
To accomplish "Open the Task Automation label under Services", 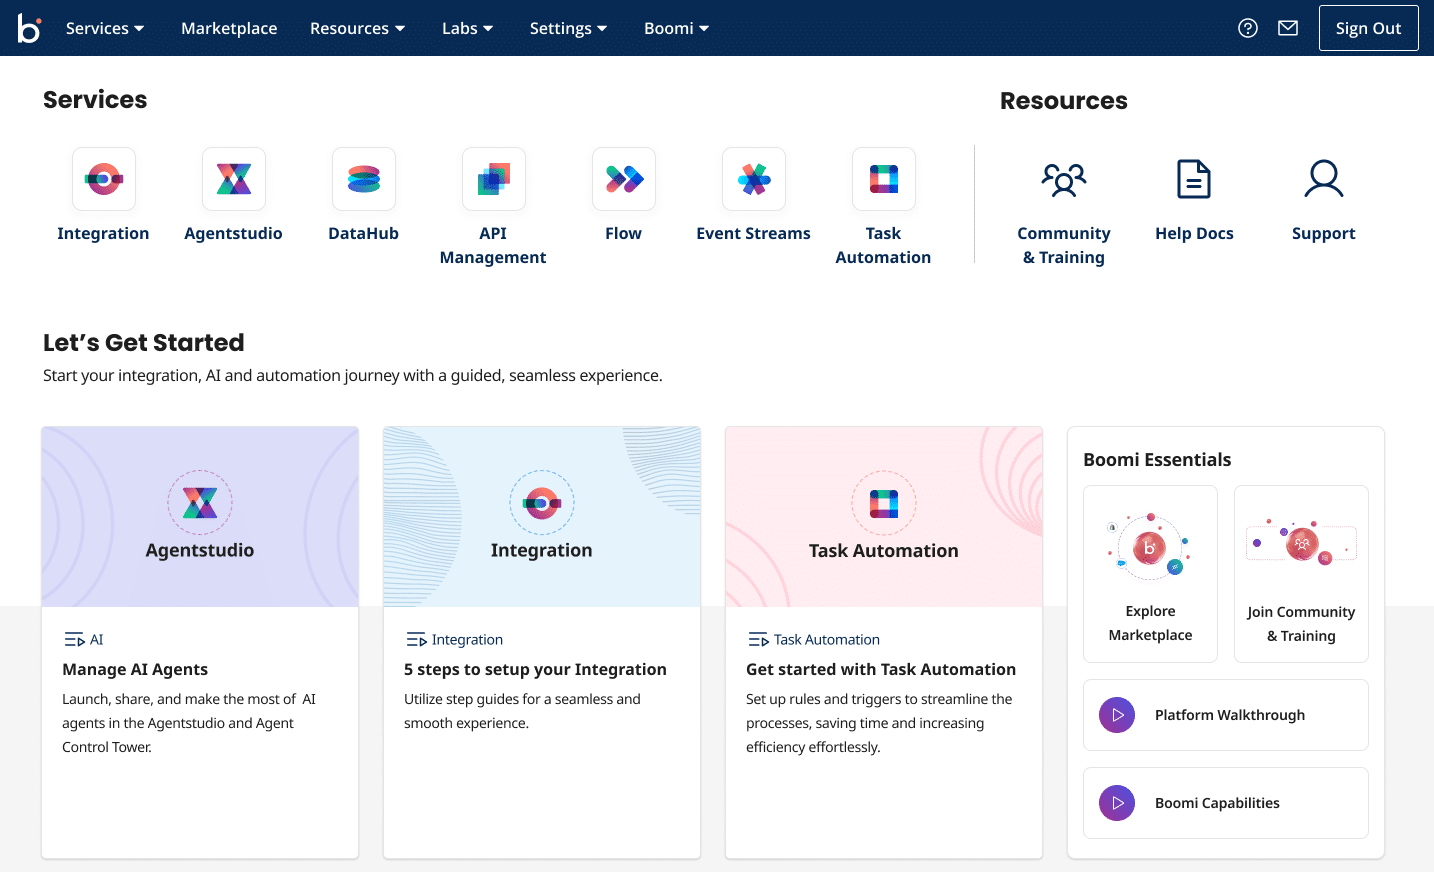I will [883, 245].
